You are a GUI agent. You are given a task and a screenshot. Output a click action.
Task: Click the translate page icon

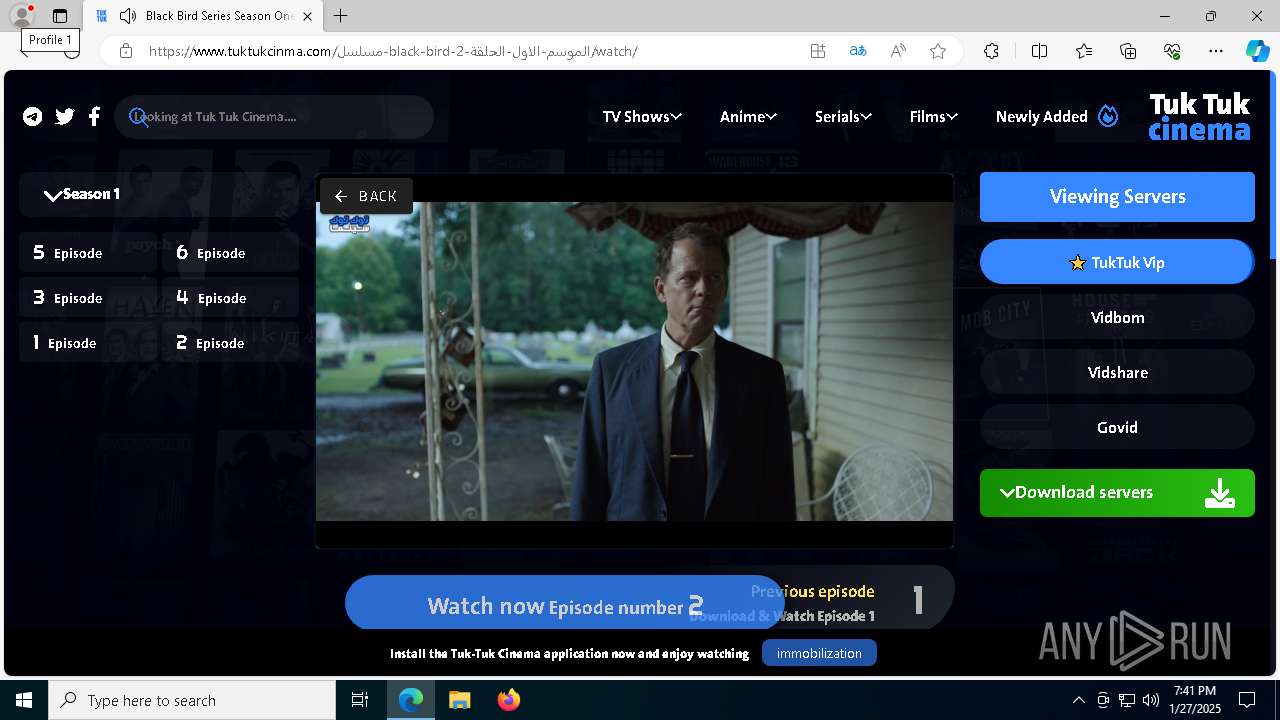tap(858, 51)
